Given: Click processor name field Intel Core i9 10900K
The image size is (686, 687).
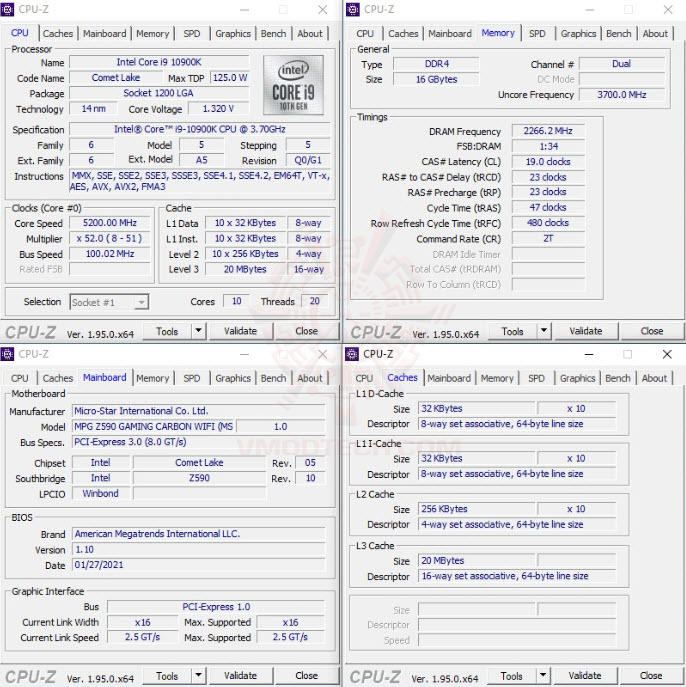Looking at the screenshot, I should point(159,62).
